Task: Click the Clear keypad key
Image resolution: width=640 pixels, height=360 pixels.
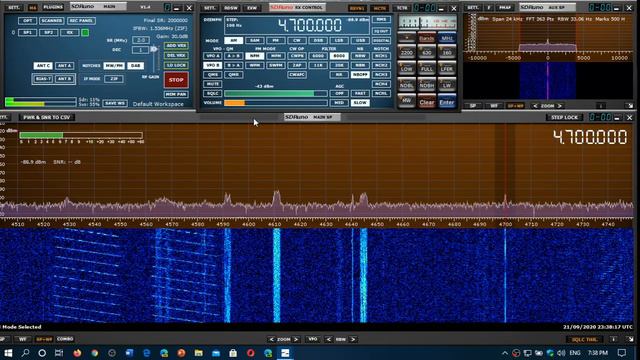Action: pos(427,102)
